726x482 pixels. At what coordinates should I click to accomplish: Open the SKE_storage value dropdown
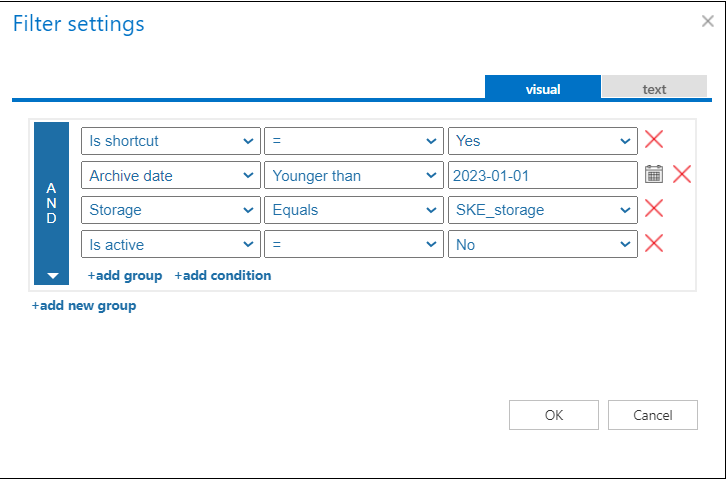[x=542, y=210]
